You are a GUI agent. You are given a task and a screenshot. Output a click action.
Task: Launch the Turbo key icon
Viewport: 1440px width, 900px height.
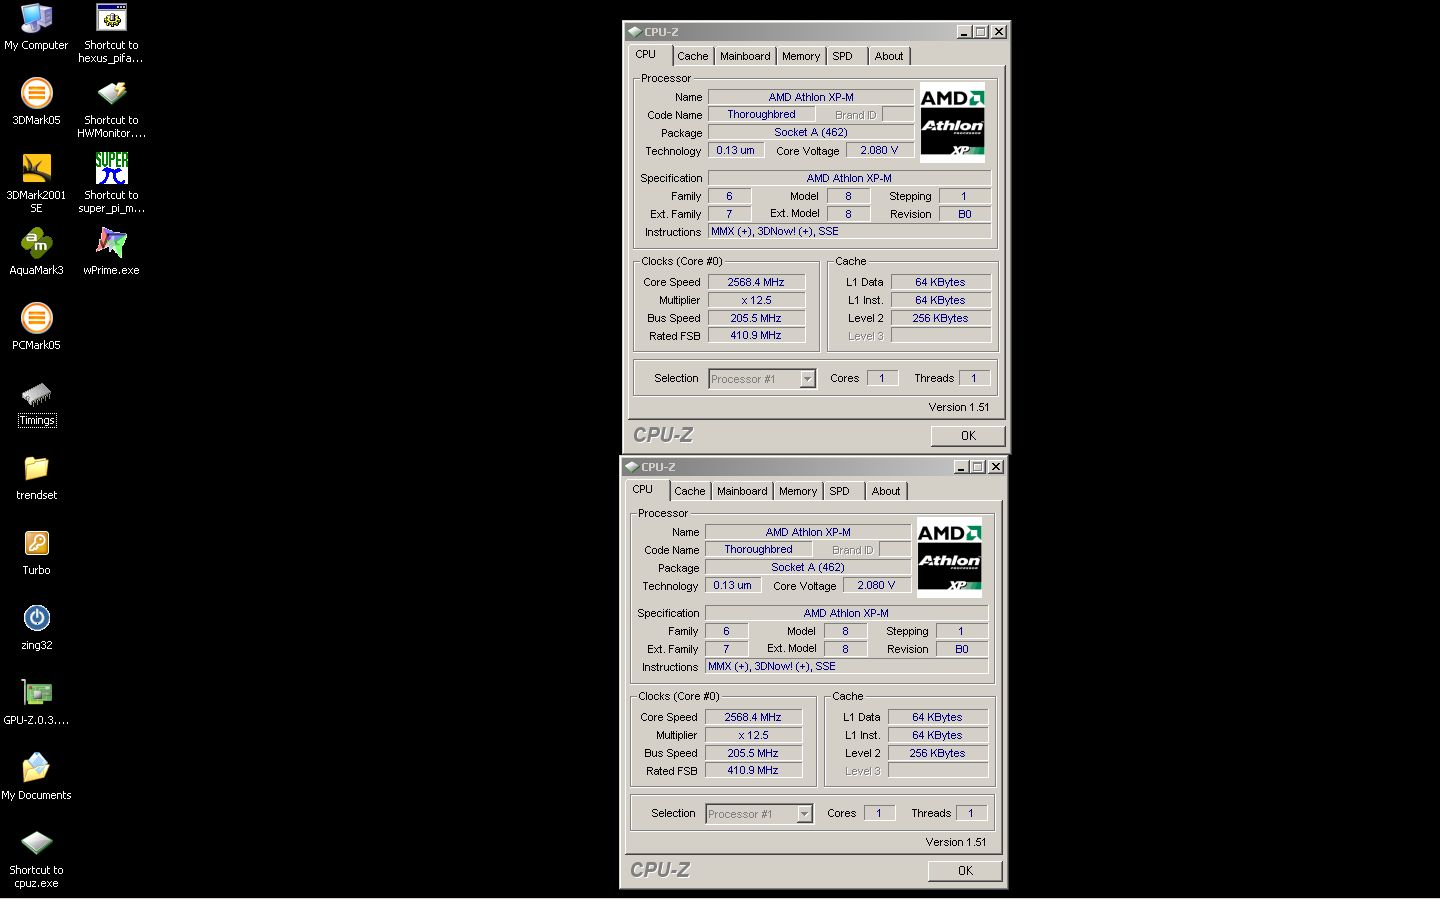[x=36, y=553]
